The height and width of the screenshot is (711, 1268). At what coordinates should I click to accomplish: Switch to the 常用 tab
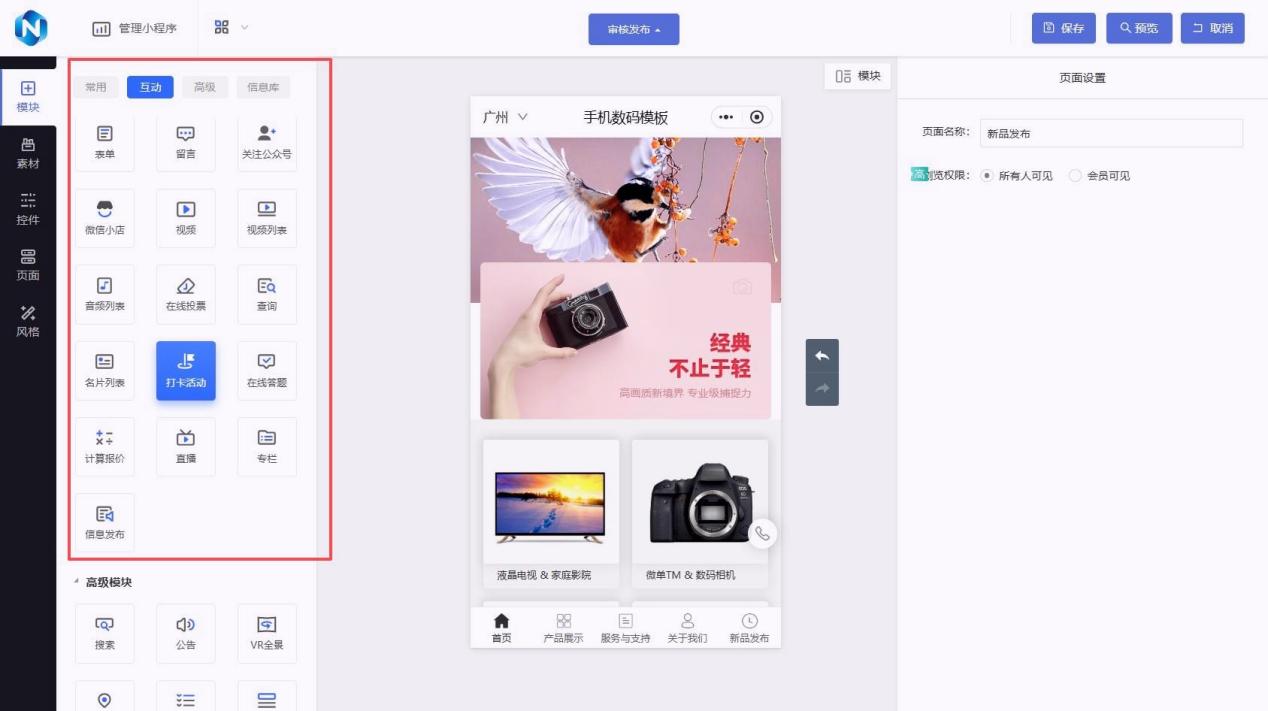coord(95,88)
